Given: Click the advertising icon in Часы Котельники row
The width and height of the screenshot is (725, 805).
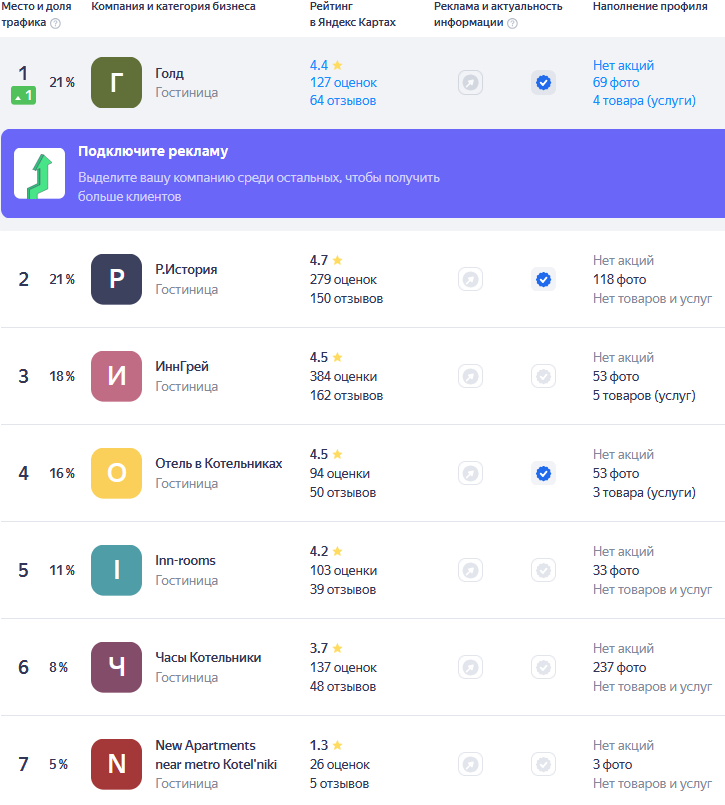Looking at the screenshot, I should 470,667.
